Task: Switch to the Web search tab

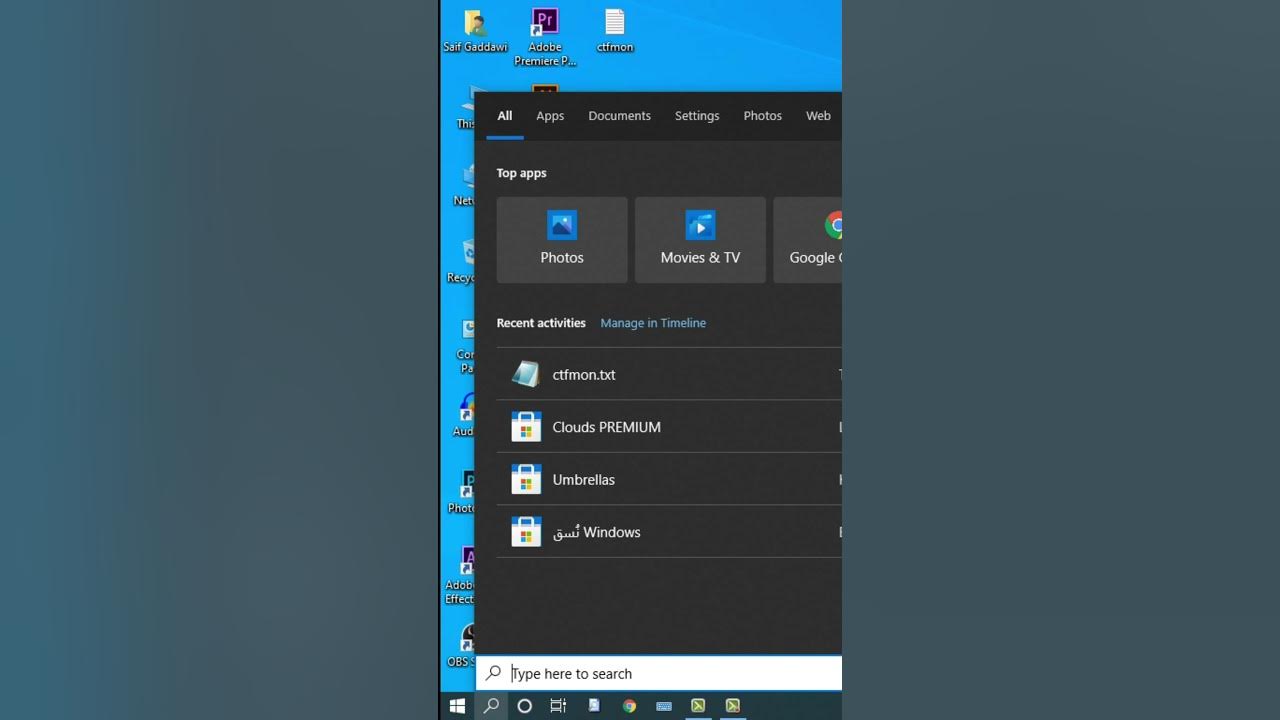Action: (818, 116)
